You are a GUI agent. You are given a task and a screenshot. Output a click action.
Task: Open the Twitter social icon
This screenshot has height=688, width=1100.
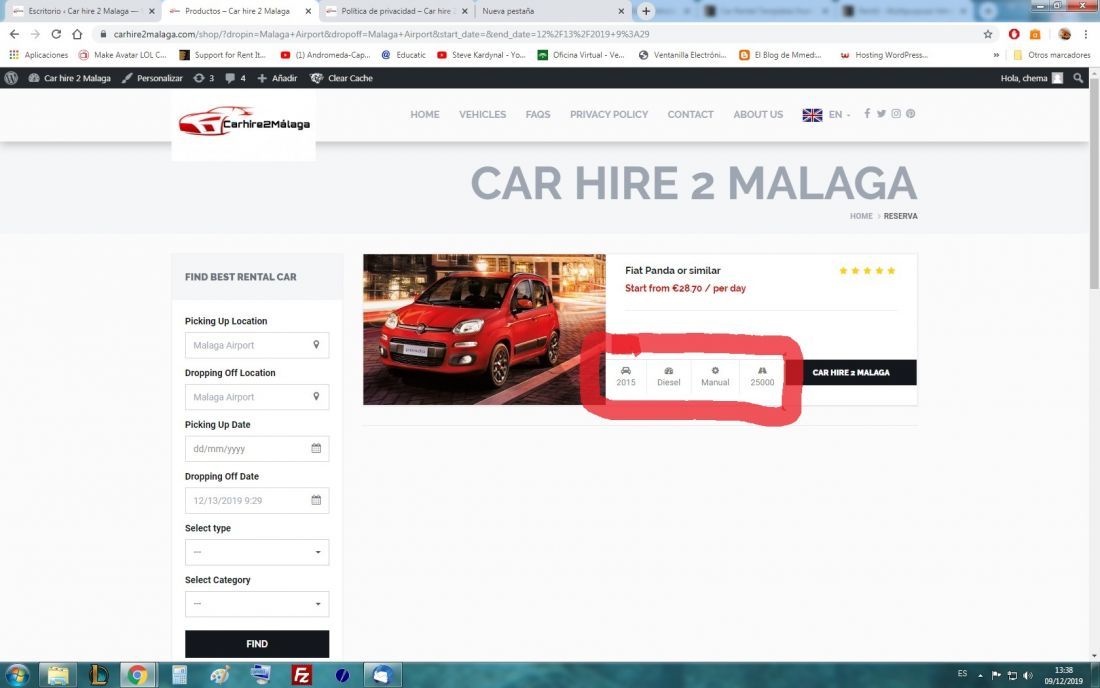[881, 114]
